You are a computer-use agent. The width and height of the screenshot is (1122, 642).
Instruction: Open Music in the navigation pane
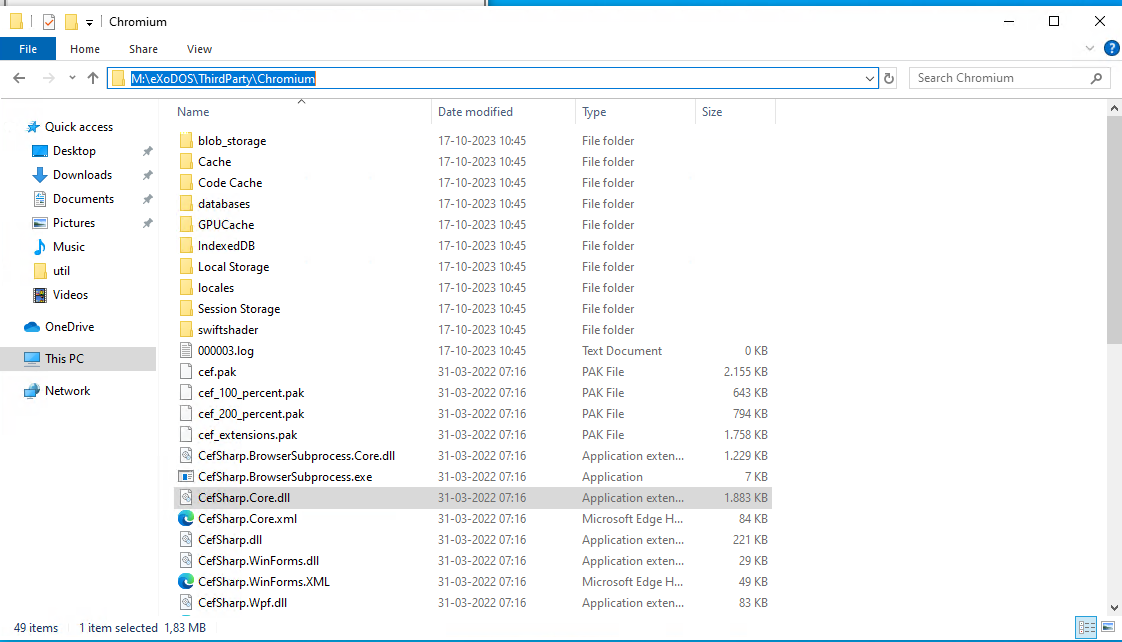pyautogui.click(x=69, y=247)
